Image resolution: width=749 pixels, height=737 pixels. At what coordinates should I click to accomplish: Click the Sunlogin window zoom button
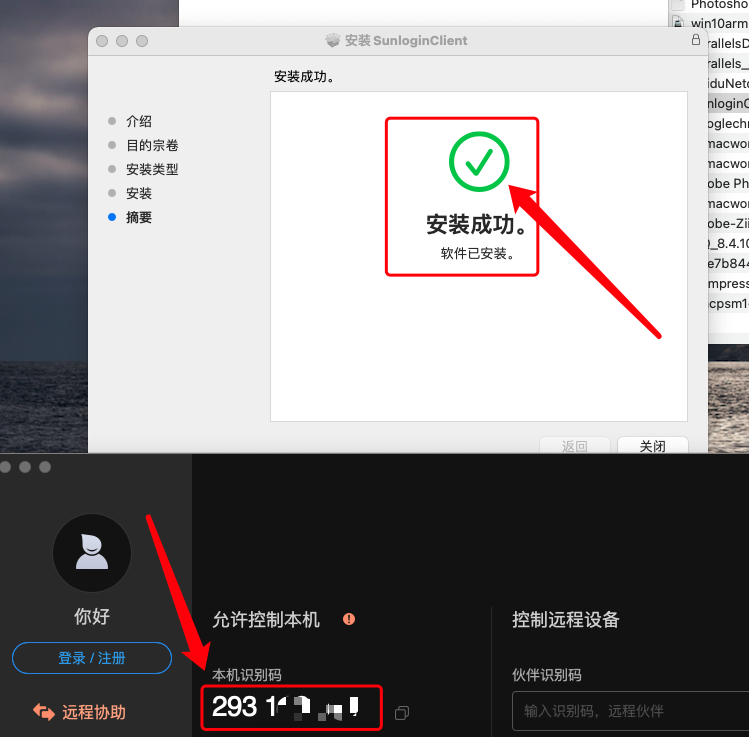coord(45,467)
